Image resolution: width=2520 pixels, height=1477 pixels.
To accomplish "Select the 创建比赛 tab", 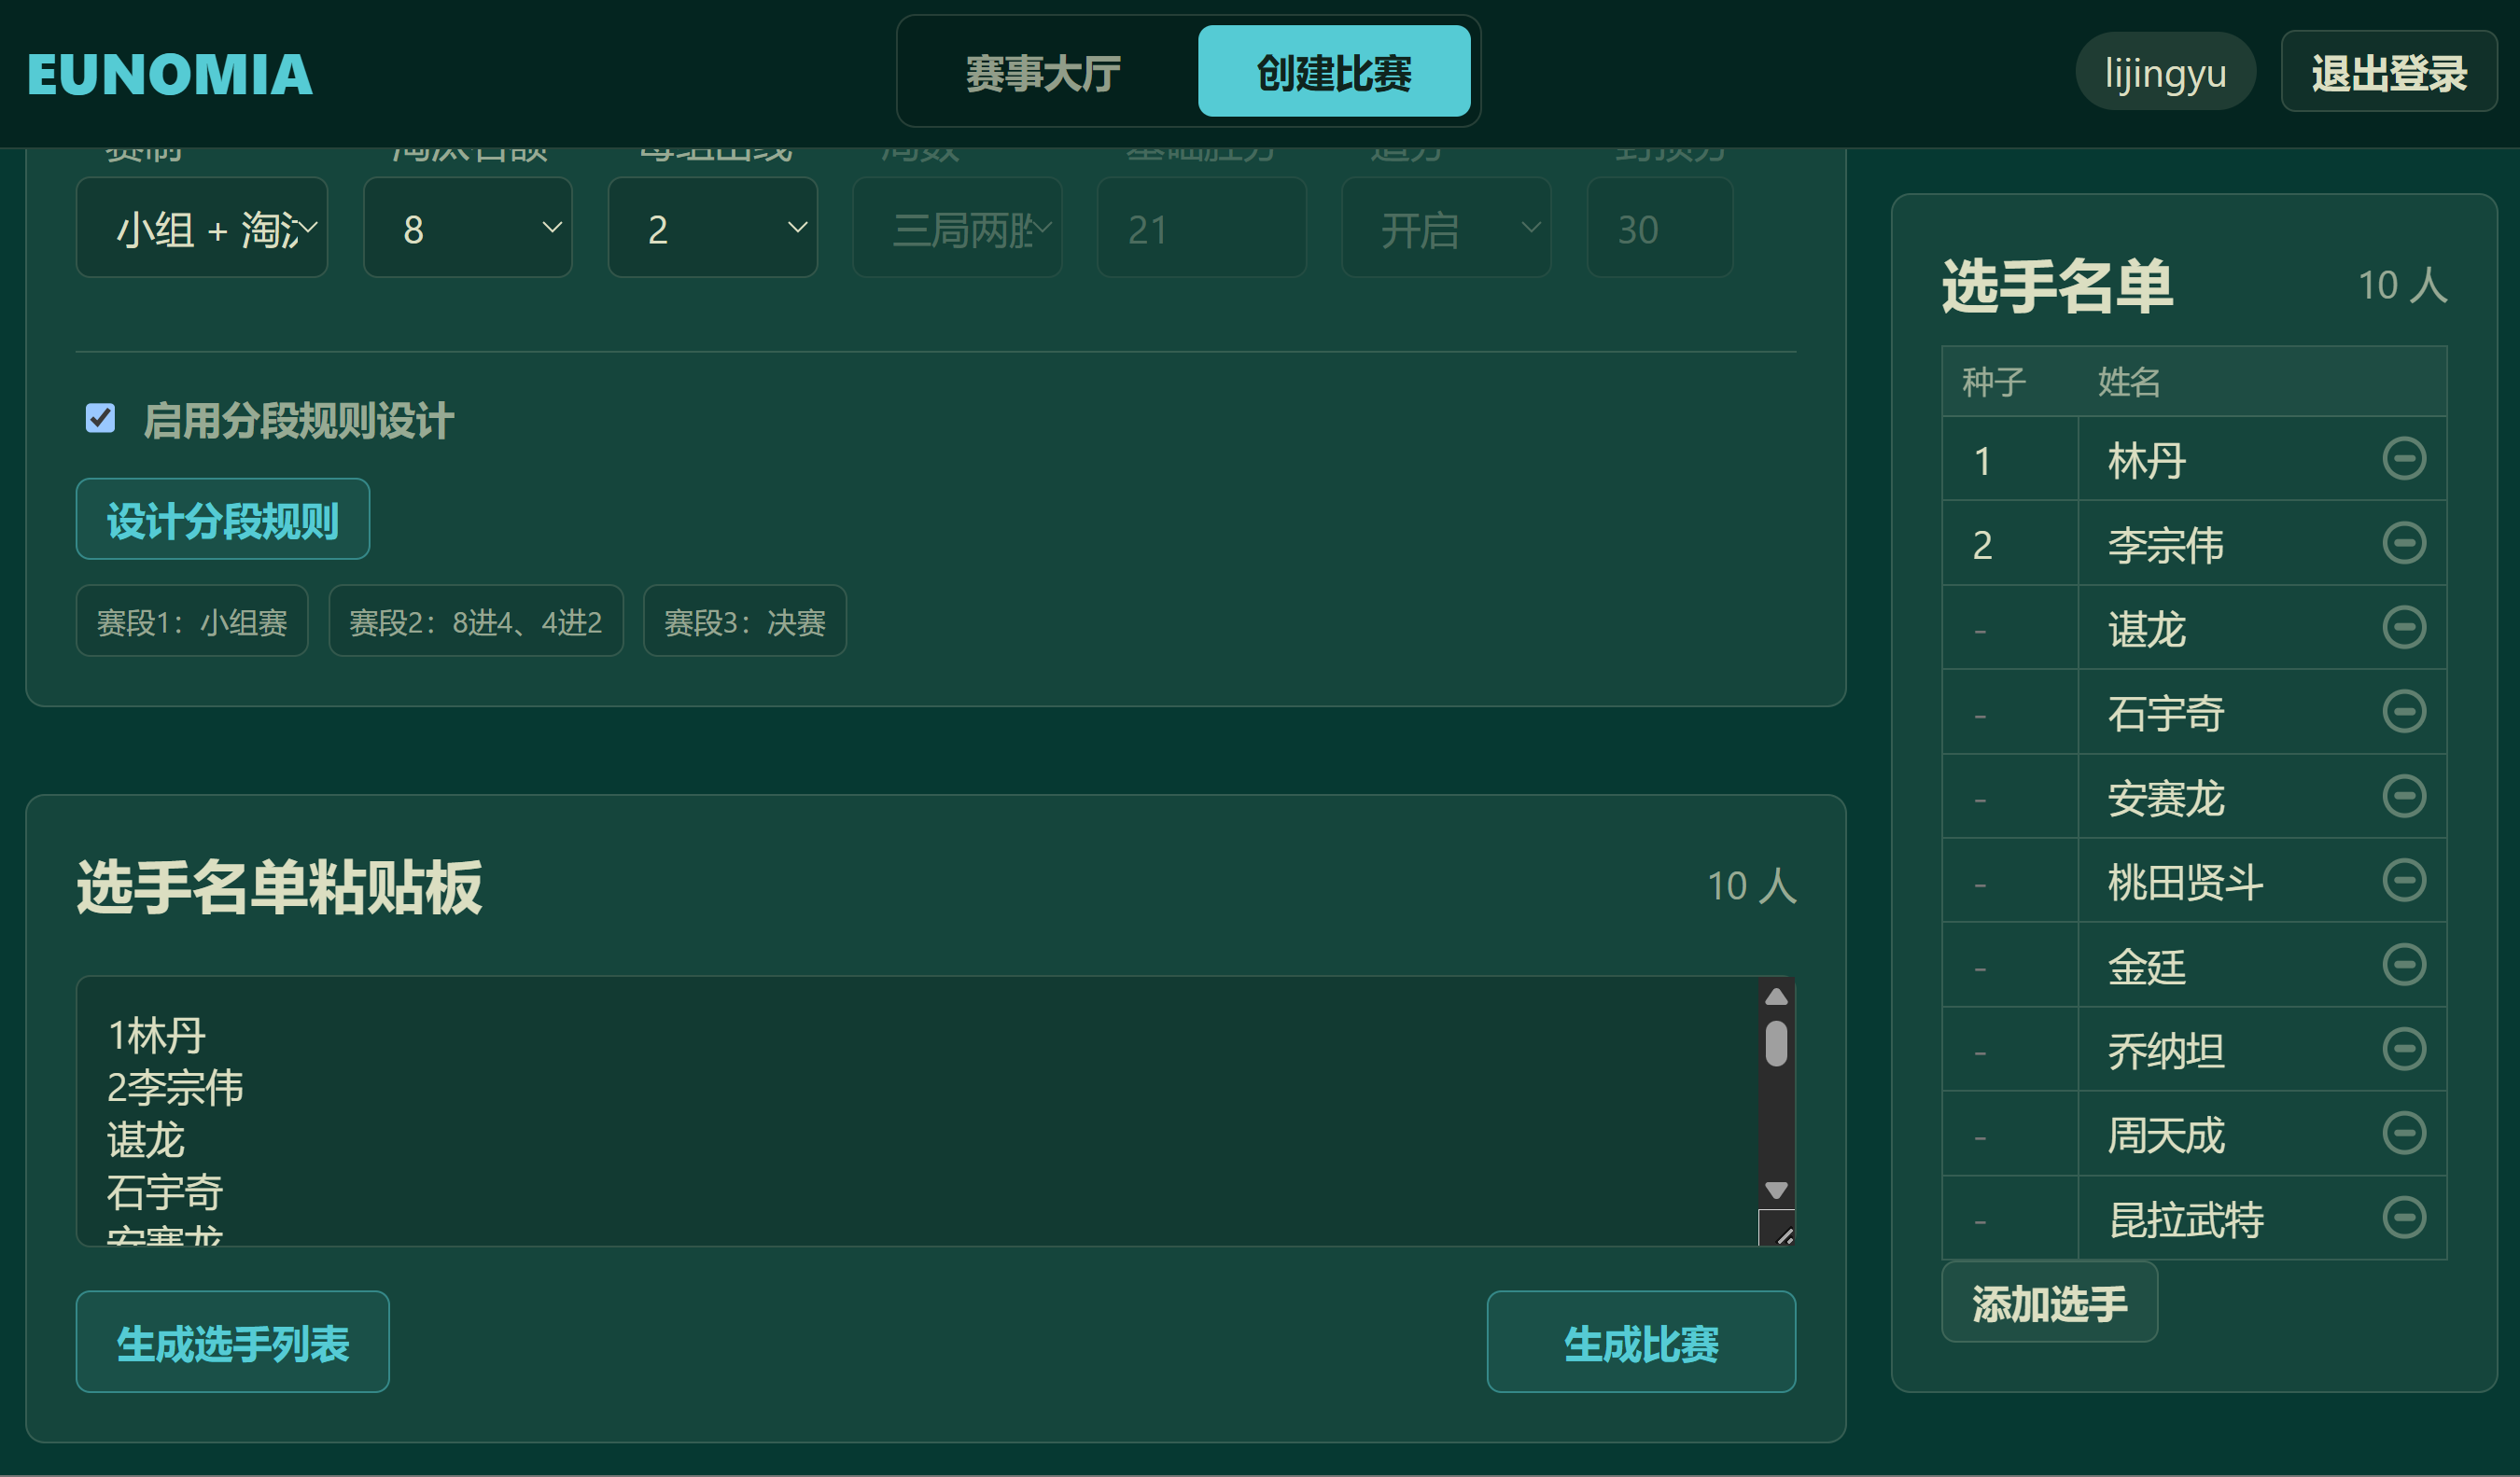I will click(1334, 72).
